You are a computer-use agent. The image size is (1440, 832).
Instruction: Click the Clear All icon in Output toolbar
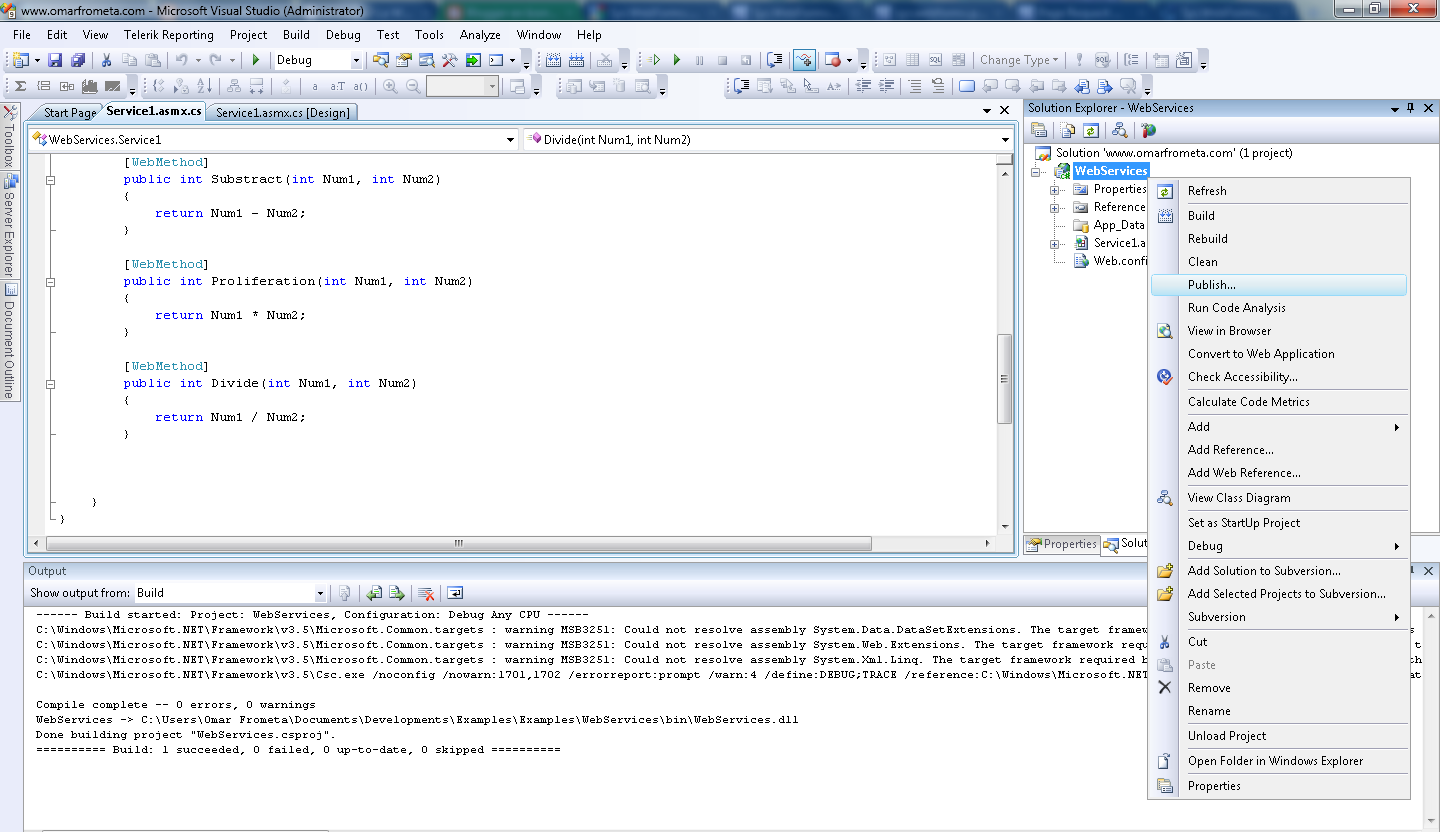click(x=426, y=593)
